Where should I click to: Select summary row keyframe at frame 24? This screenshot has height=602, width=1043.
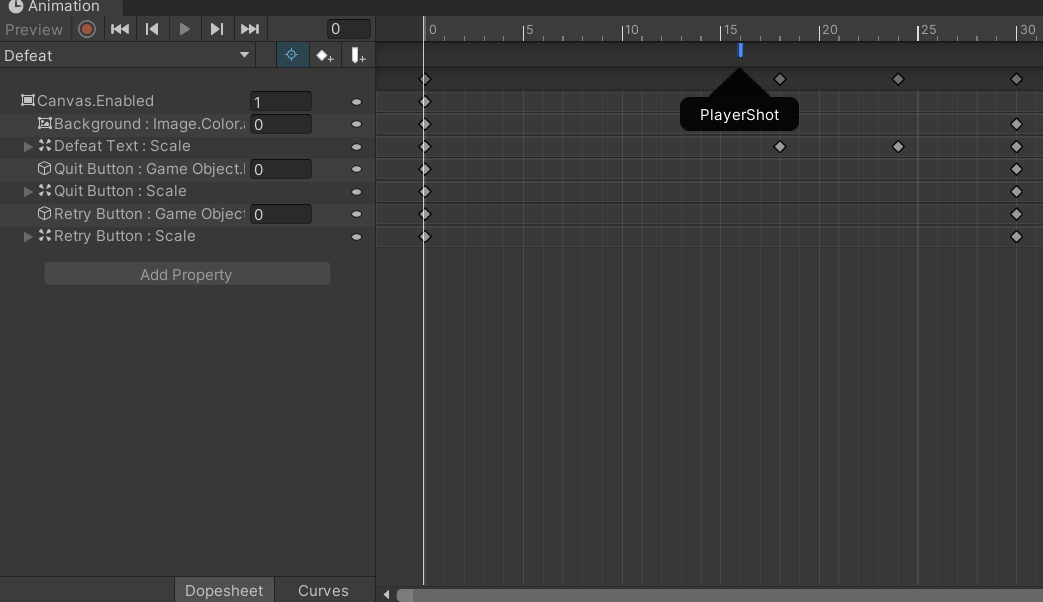tap(898, 79)
